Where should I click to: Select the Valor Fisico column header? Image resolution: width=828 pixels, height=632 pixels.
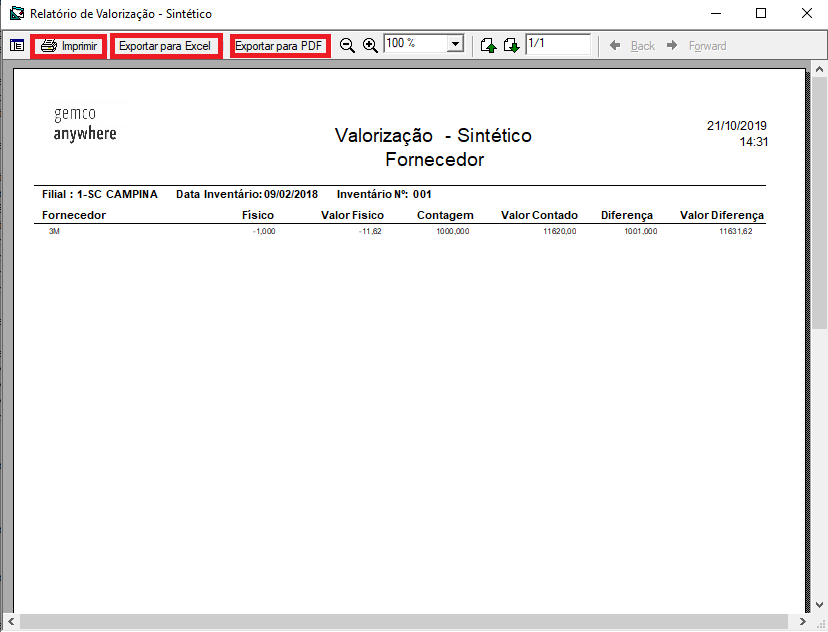352,215
